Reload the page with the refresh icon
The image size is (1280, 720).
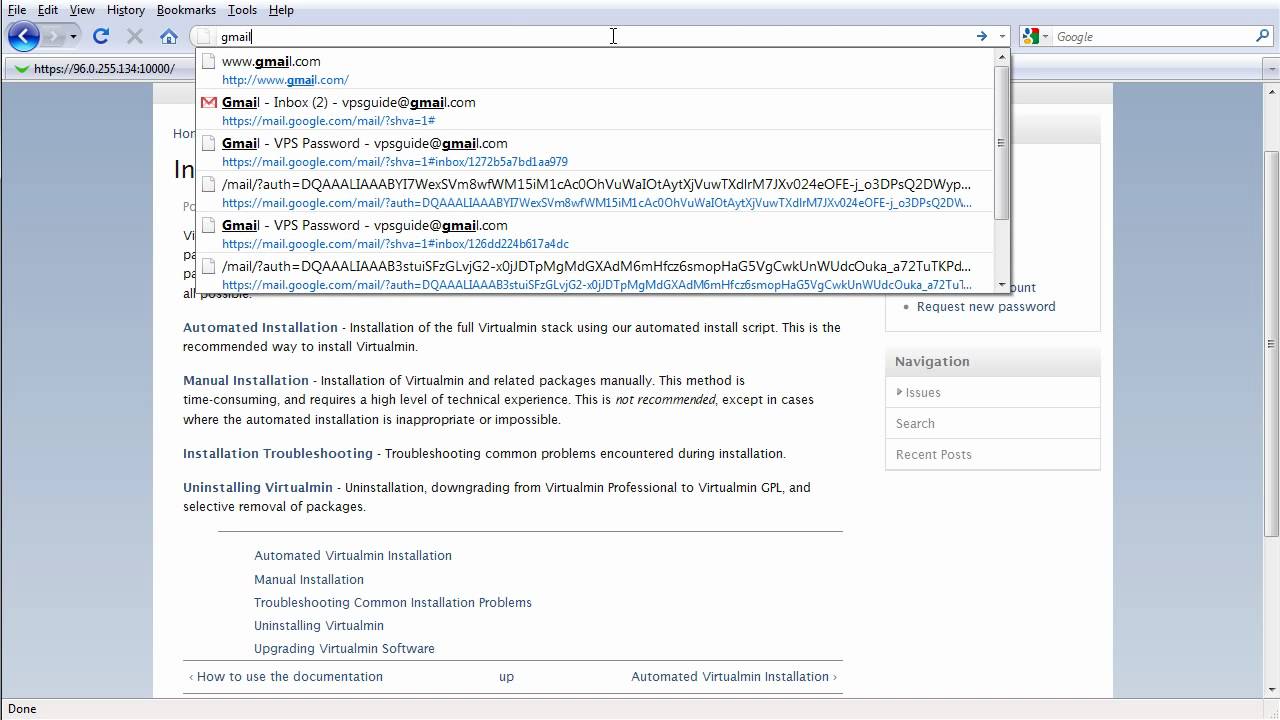tap(100, 37)
